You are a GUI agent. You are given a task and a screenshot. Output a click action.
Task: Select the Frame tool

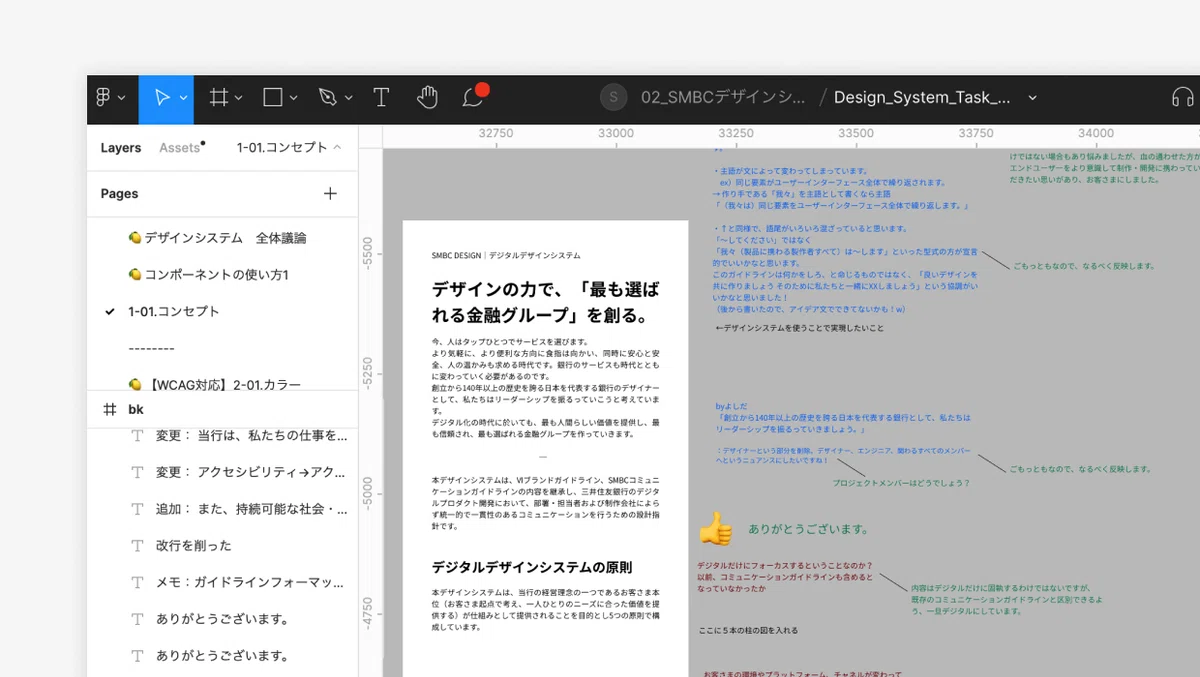tap(218, 97)
